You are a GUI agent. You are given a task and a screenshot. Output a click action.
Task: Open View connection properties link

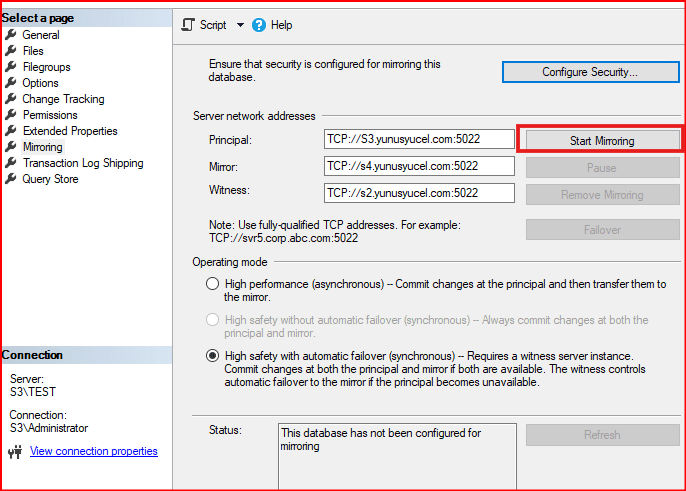[94, 451]
